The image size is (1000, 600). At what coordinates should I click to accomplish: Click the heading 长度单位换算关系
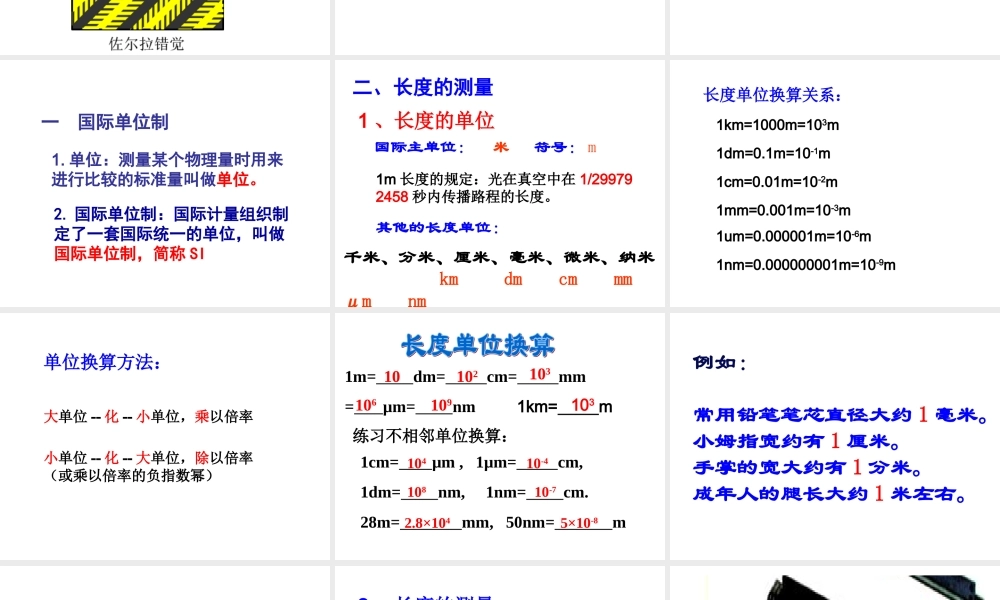[x=773, y=95]
